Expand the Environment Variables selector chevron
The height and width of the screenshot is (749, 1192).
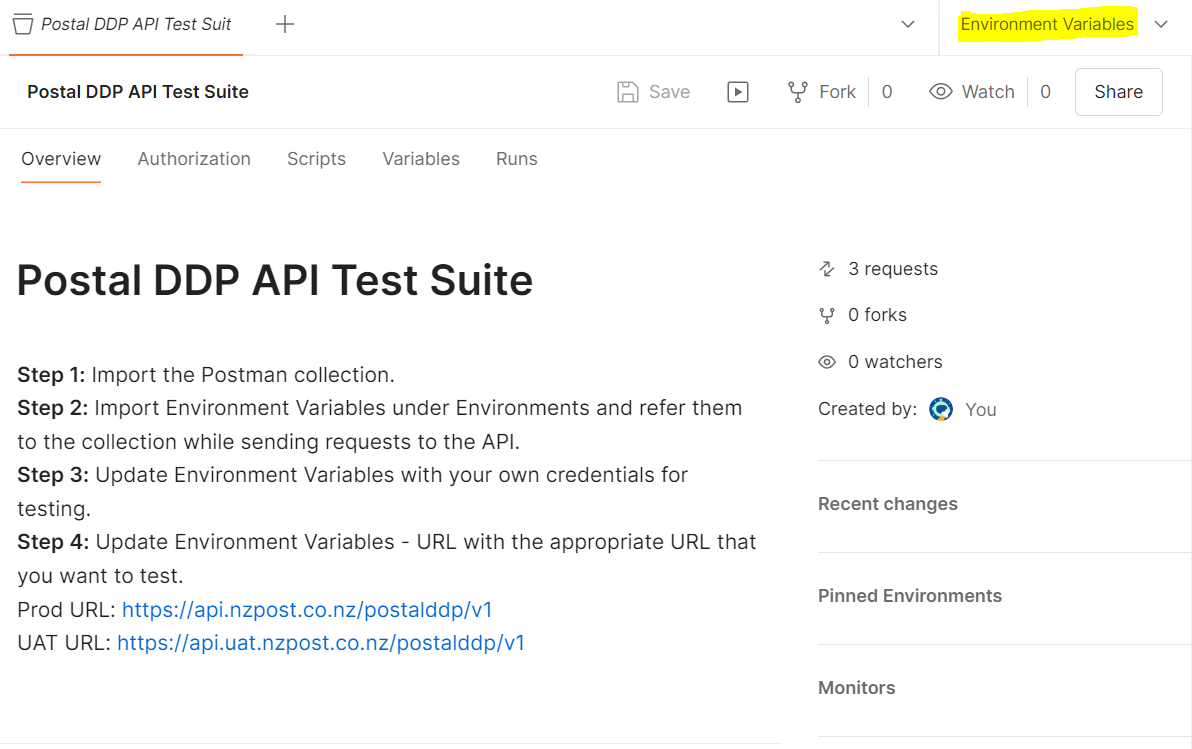[1161, 24]
